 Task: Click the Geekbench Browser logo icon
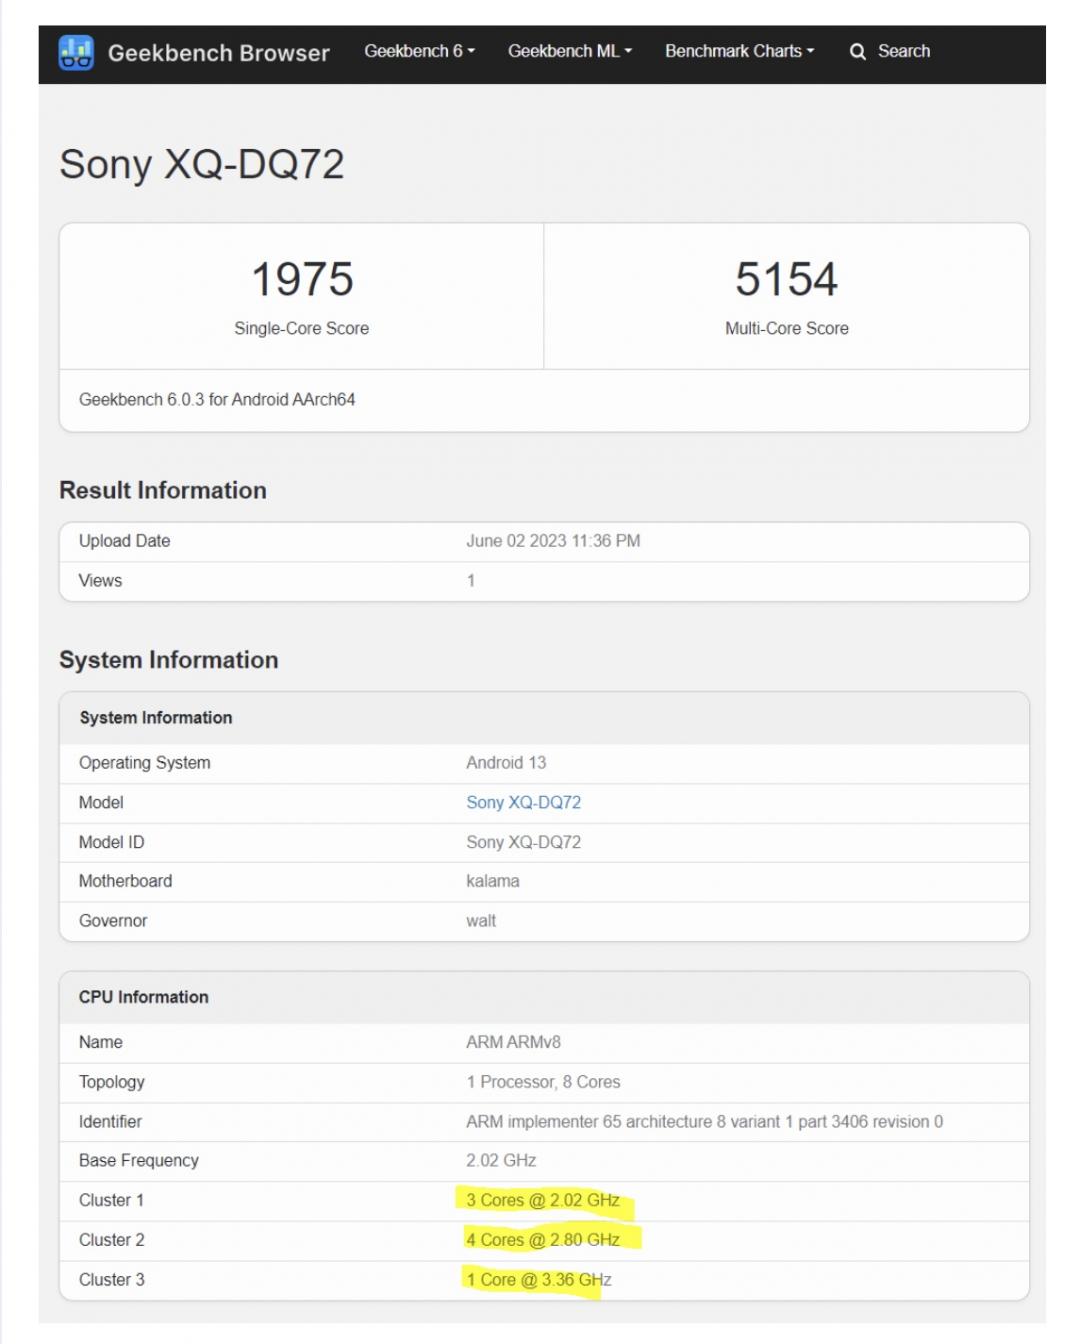pos(76,52)
